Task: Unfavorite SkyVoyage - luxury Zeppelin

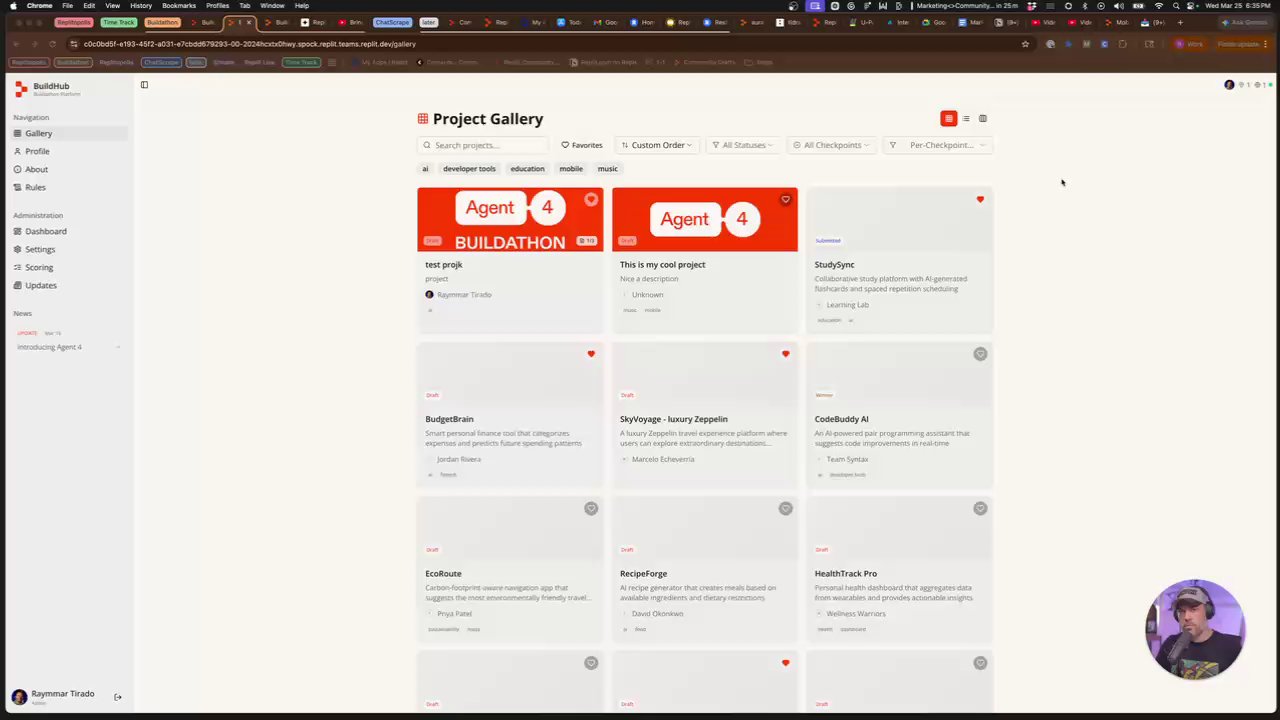Action: pyautogui.click(x=785, y=354)
